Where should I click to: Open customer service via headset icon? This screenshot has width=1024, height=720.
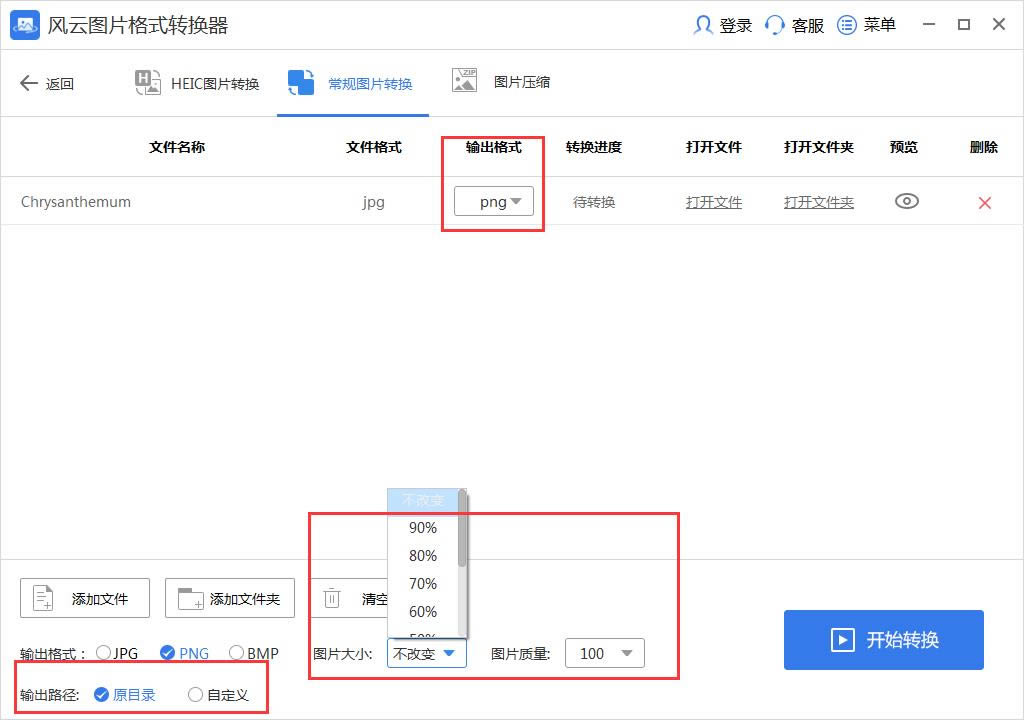[x=775, y=25]
